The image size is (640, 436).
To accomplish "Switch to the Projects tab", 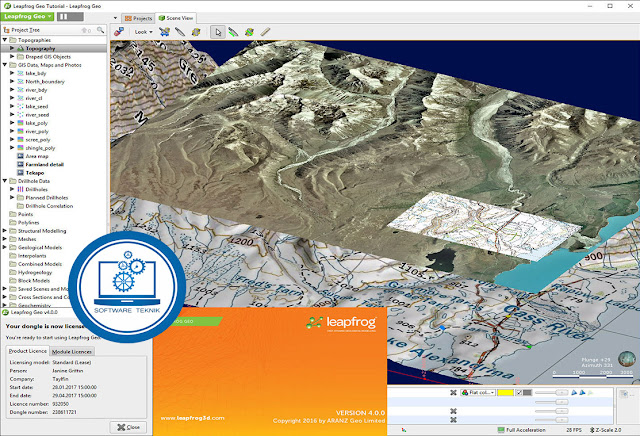I will [138, 18].
